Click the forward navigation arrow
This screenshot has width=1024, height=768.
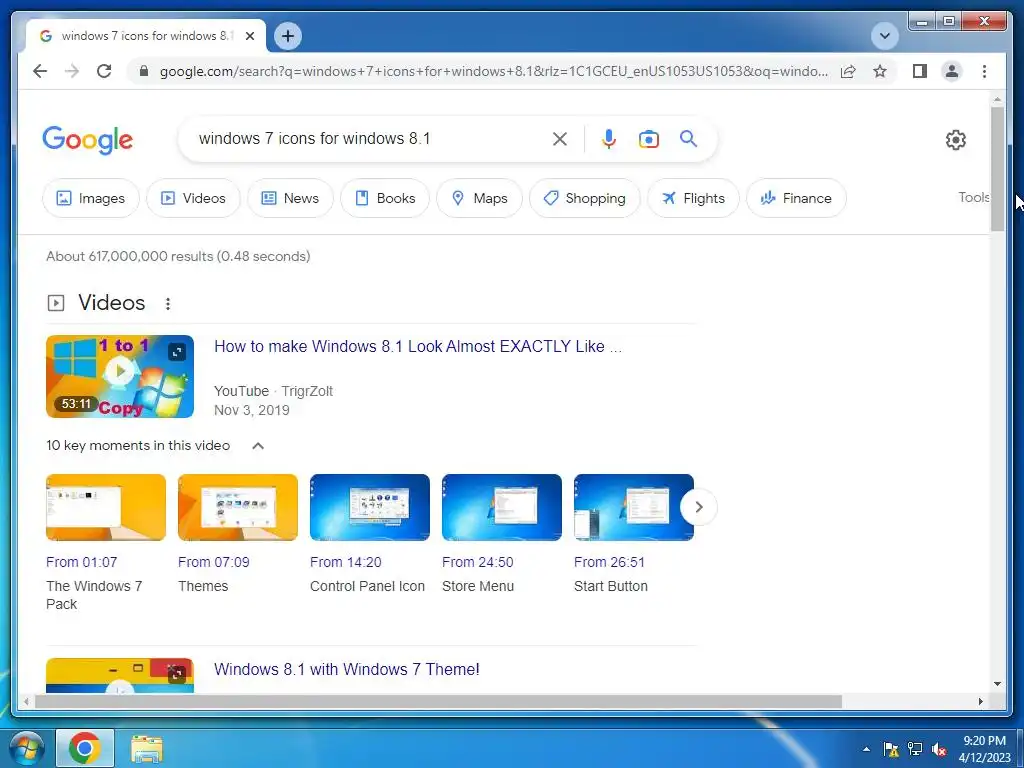coord(72,71)
